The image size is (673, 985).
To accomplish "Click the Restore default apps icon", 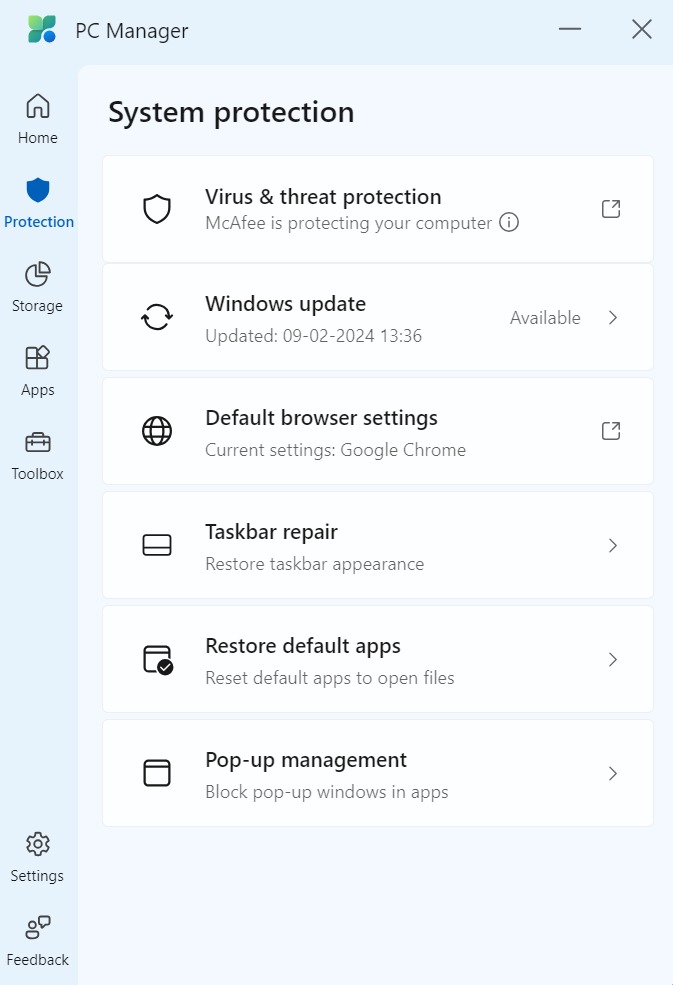I will tap(157, 659).
